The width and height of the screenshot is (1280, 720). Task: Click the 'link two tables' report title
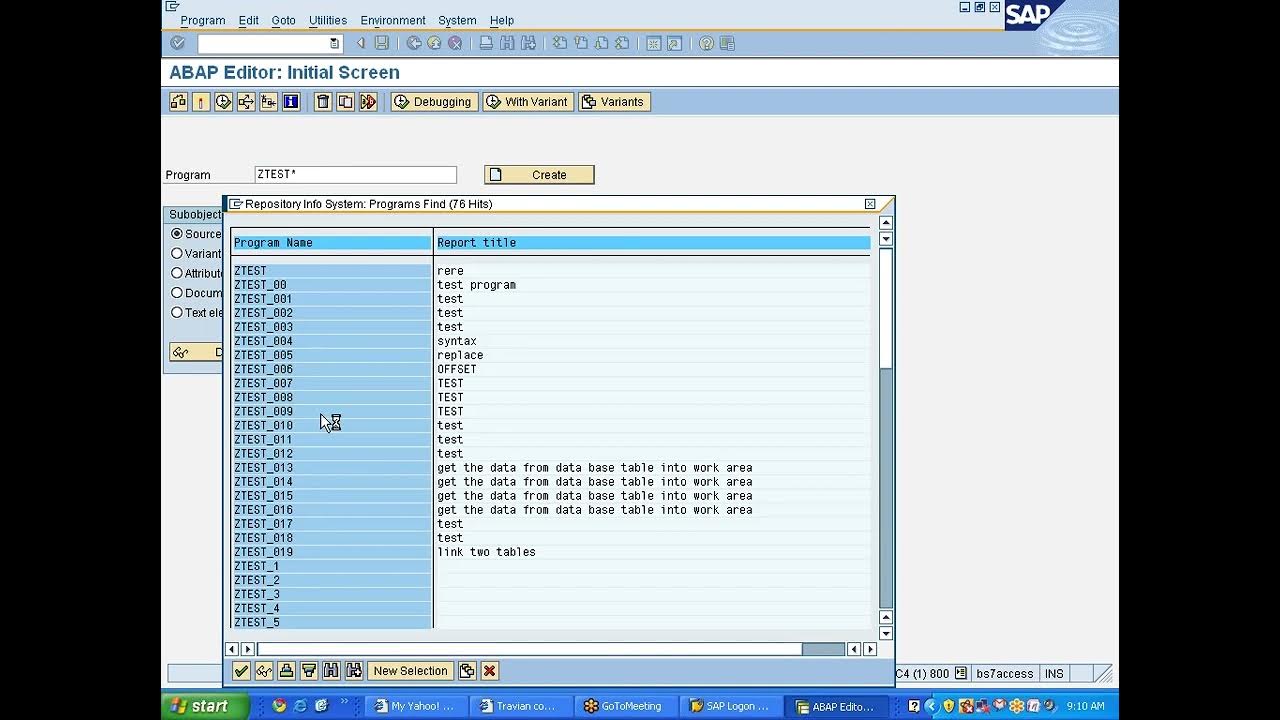[x=486, y=552]
